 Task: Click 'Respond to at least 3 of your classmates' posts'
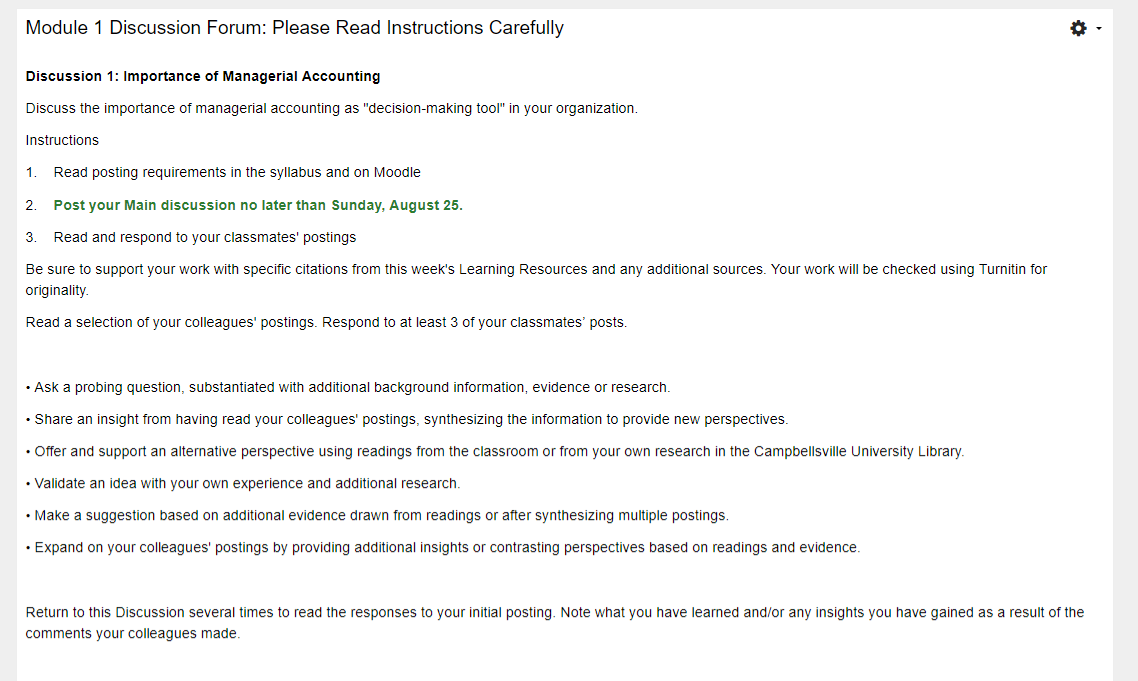pyautogui.click(x=475, y=322)
